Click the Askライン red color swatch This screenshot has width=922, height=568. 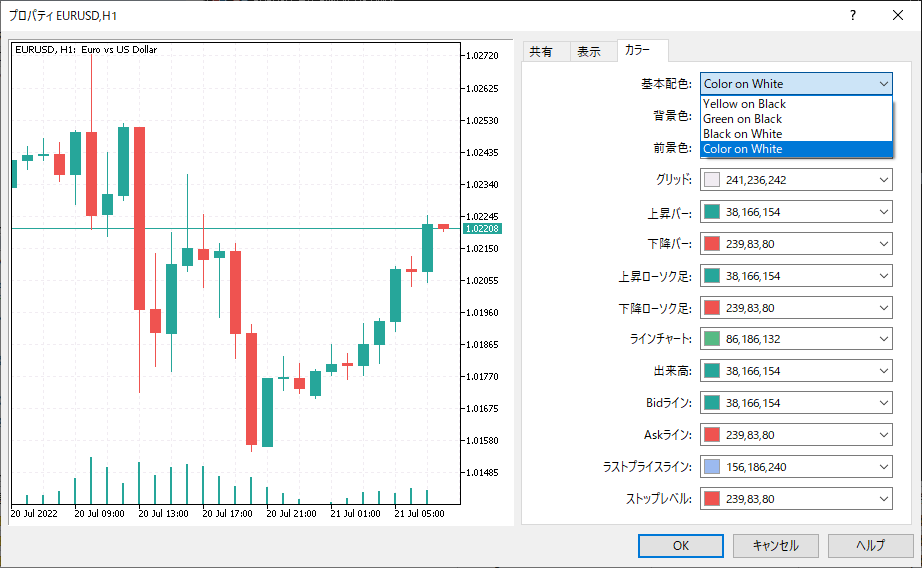pyautogui.click(x=711, y=435)
